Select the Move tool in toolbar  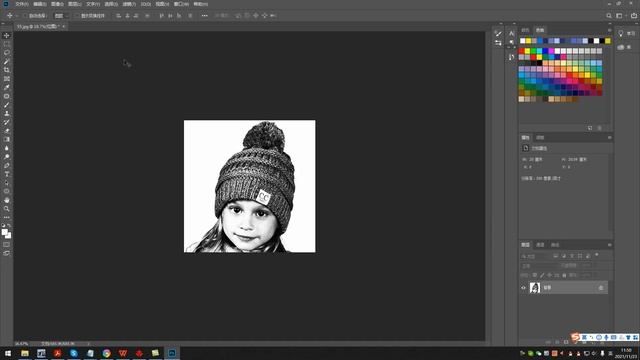coord(7,36)
